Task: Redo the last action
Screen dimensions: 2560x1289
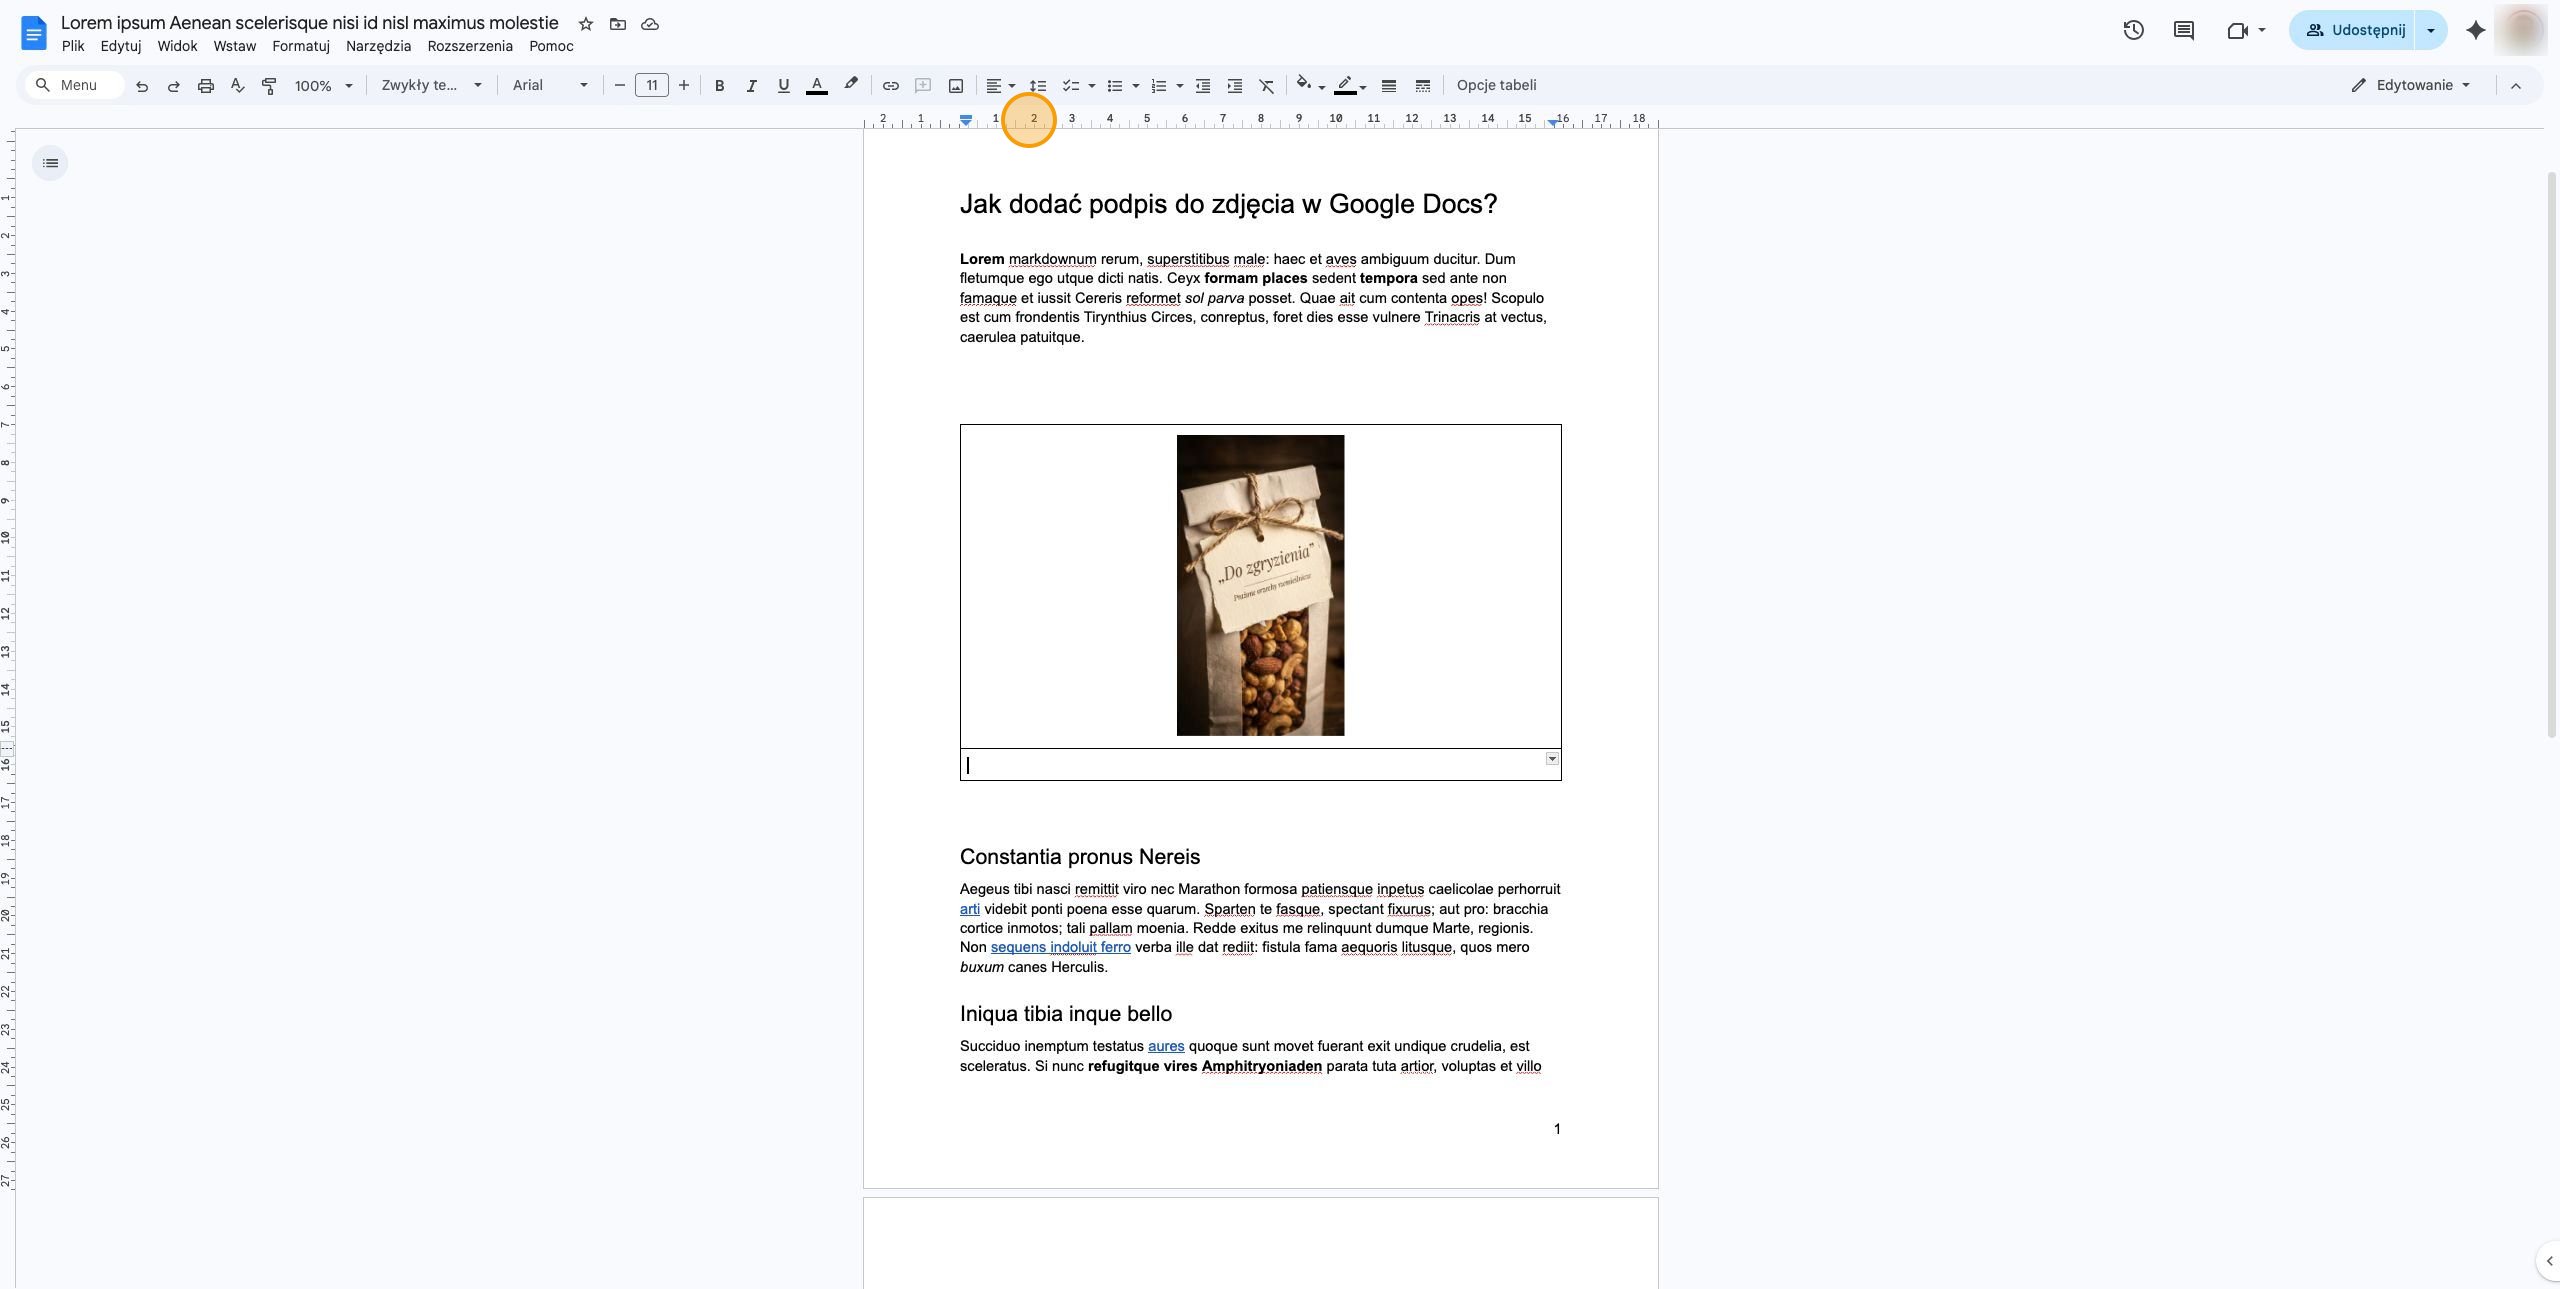Action: 174,86
